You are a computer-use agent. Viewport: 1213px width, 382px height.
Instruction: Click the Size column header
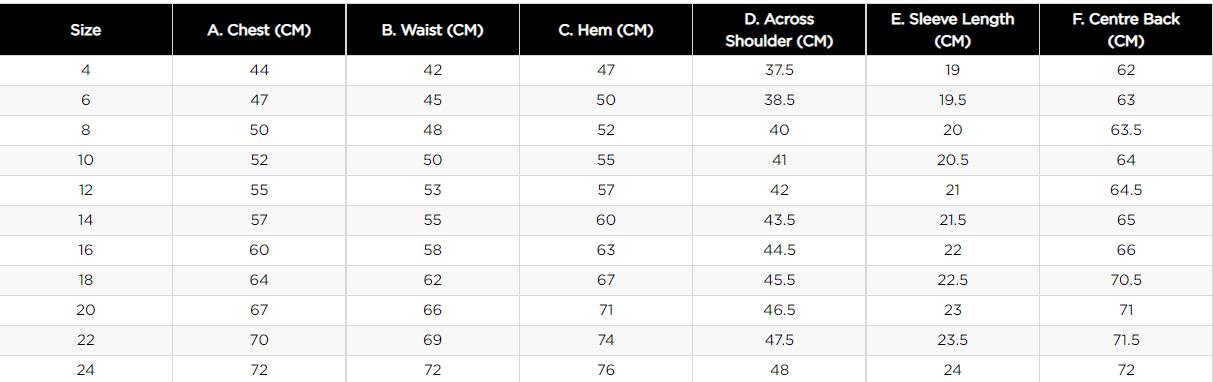[x=86, y=30]
